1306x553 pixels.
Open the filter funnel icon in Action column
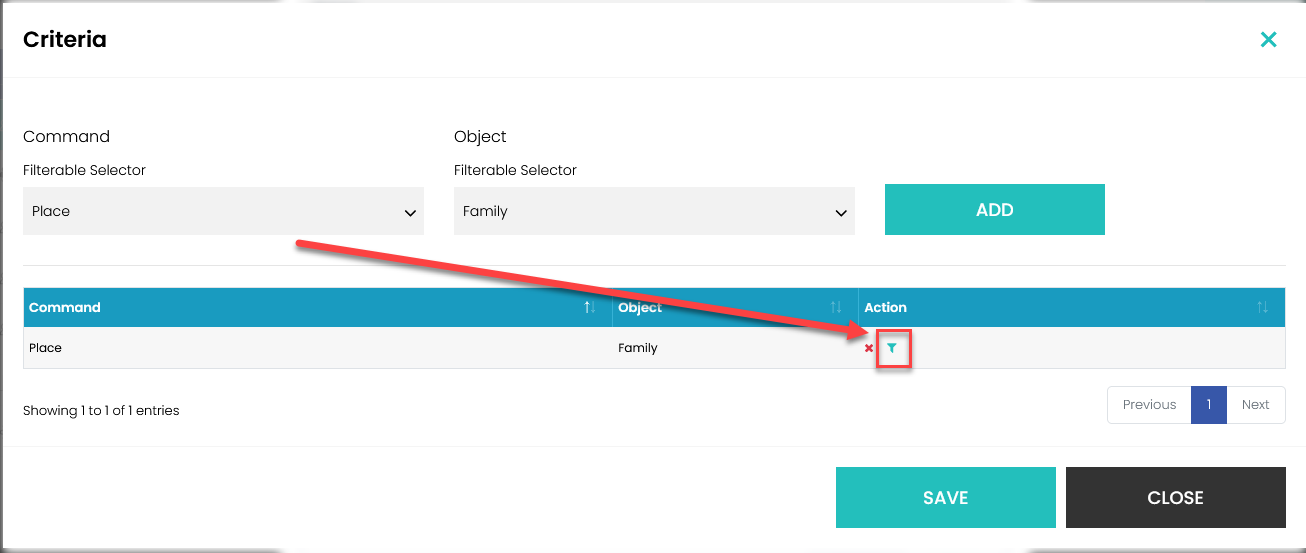(892, 348)
